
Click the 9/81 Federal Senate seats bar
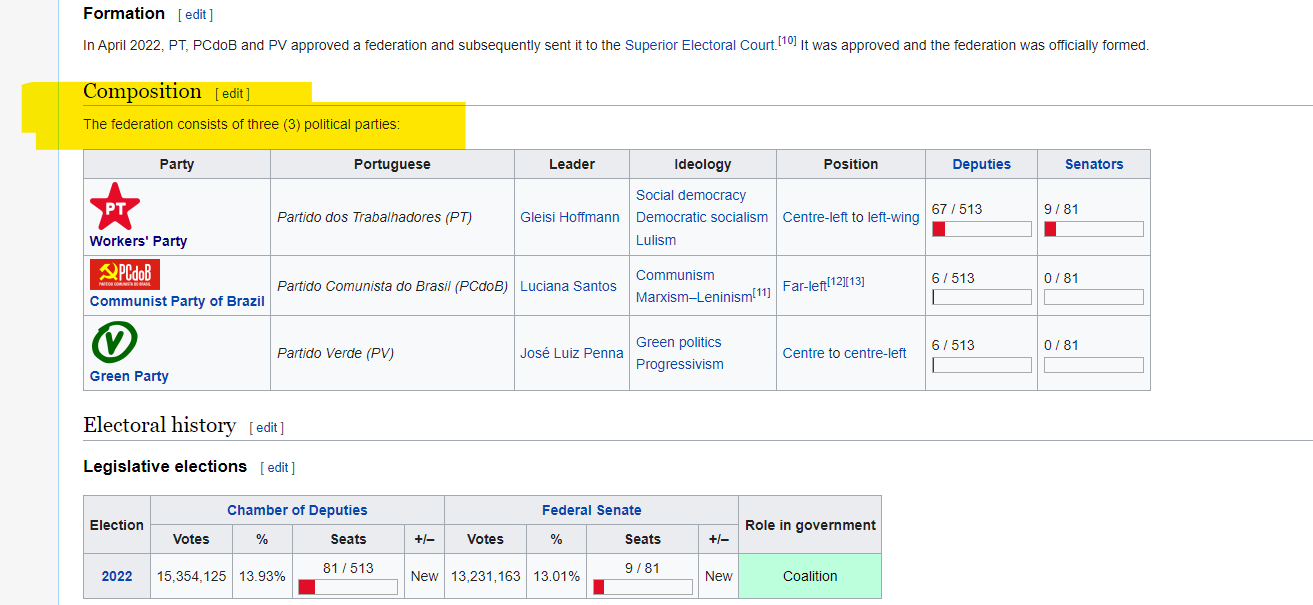(643, 587)
